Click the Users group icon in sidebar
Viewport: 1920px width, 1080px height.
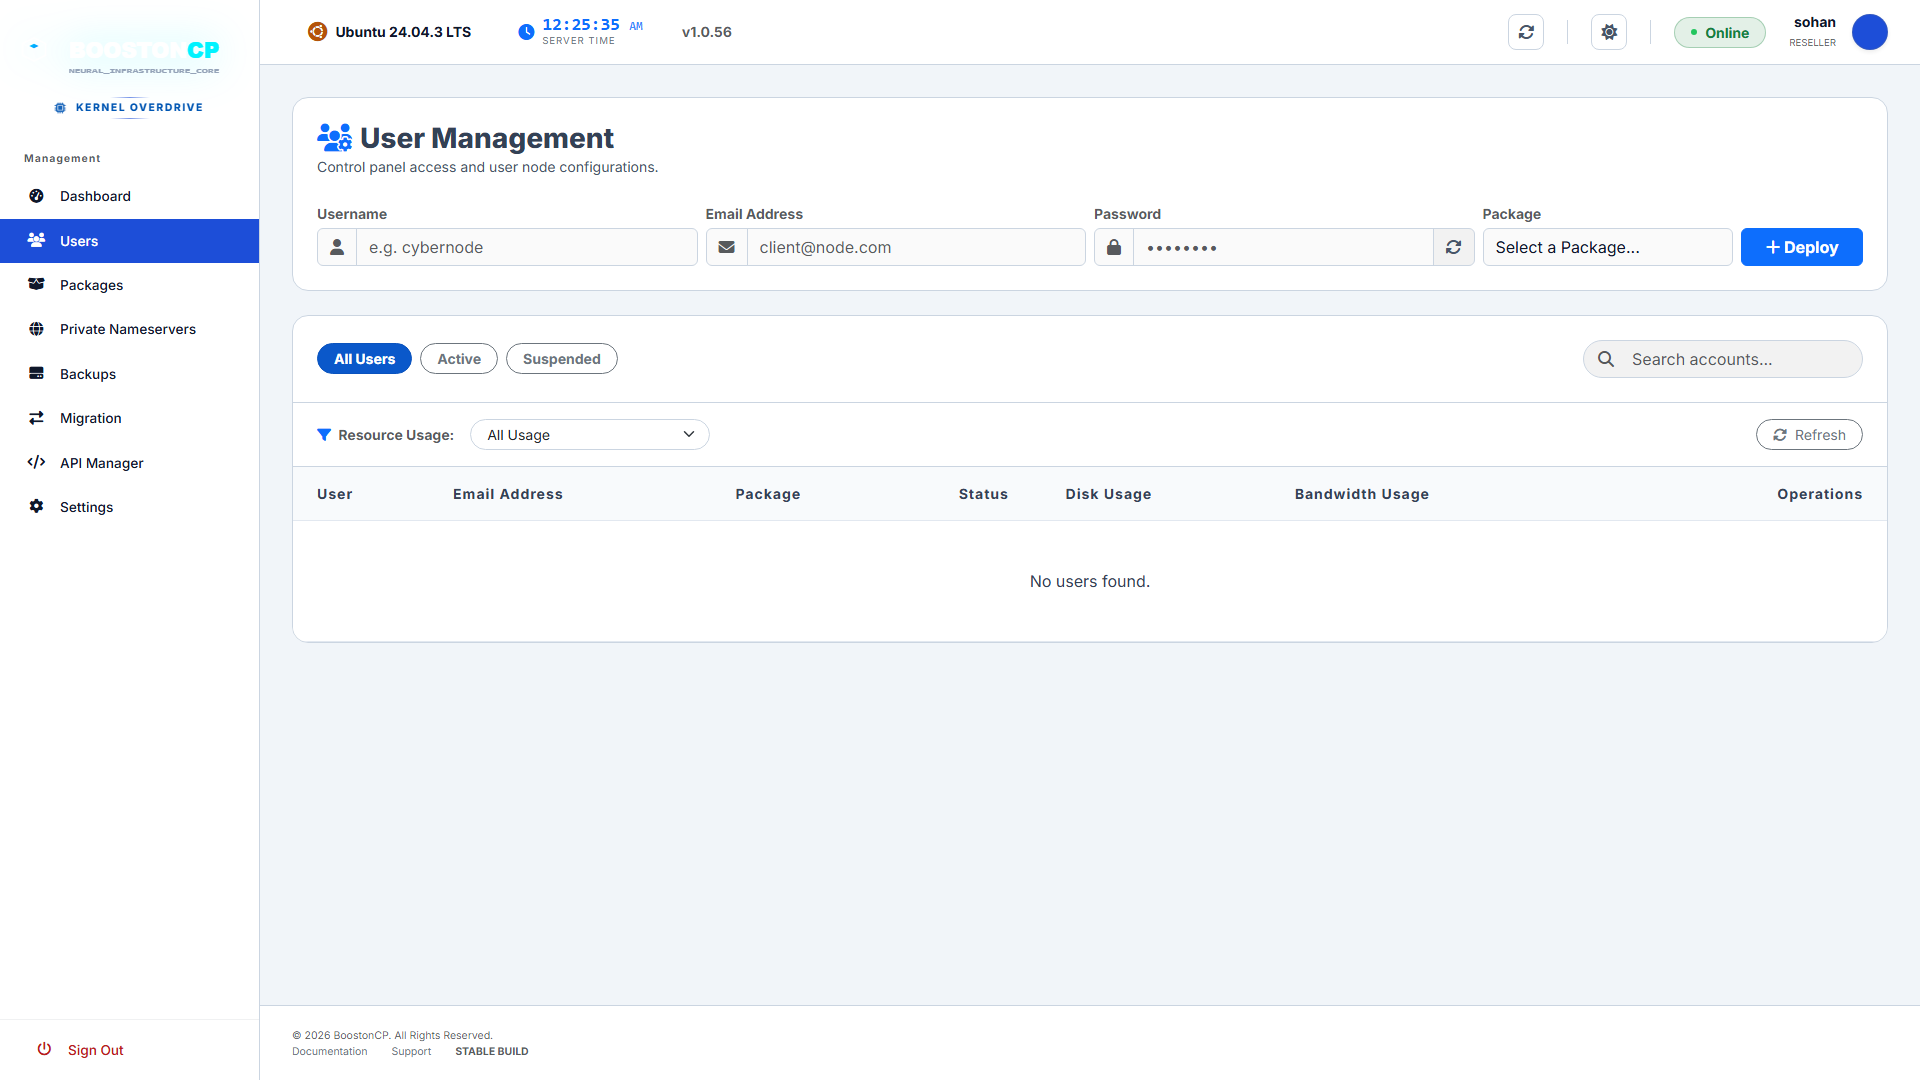[37, 240]
